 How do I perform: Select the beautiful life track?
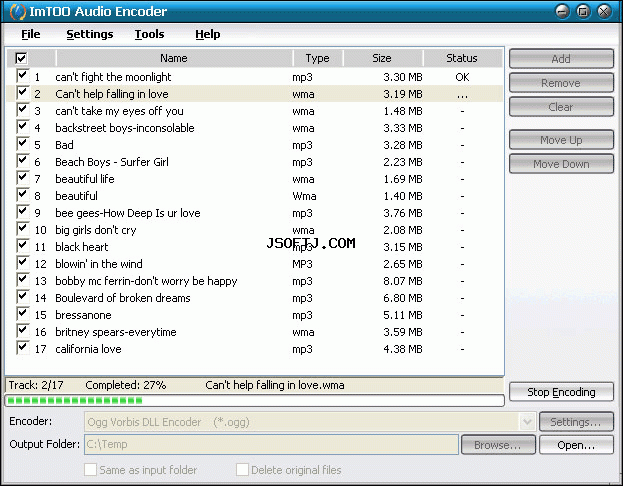click(254, 179)
